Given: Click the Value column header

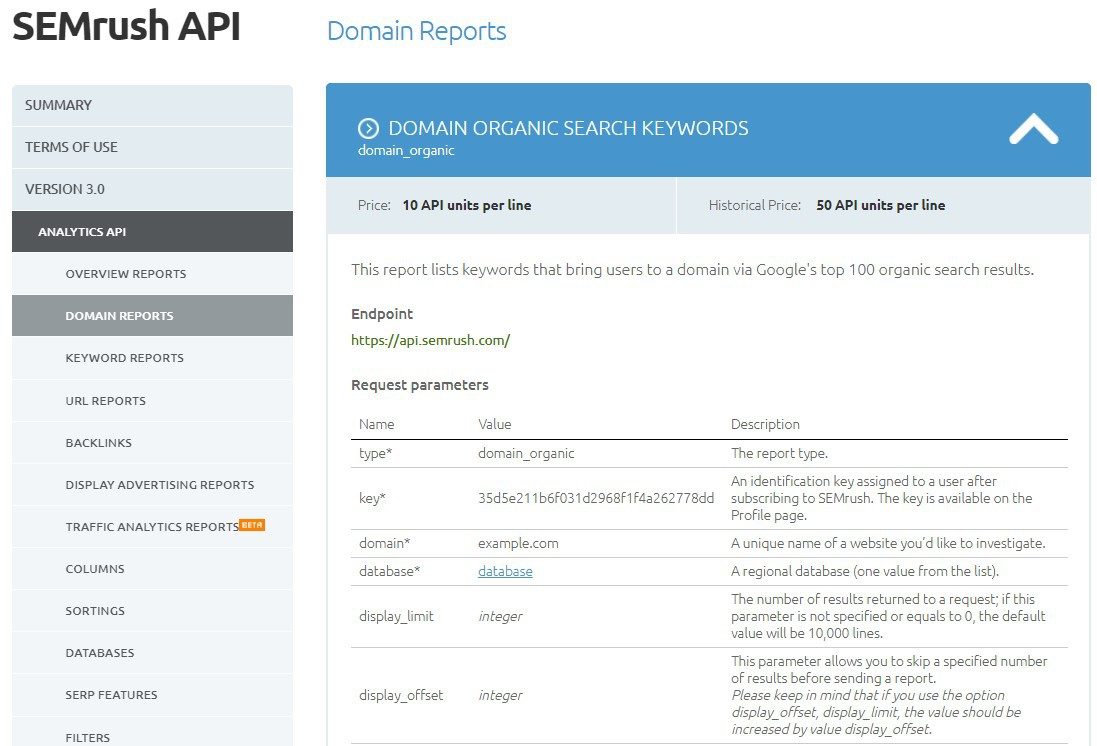Looking at the screenshot, I should (x=495, y=424).
